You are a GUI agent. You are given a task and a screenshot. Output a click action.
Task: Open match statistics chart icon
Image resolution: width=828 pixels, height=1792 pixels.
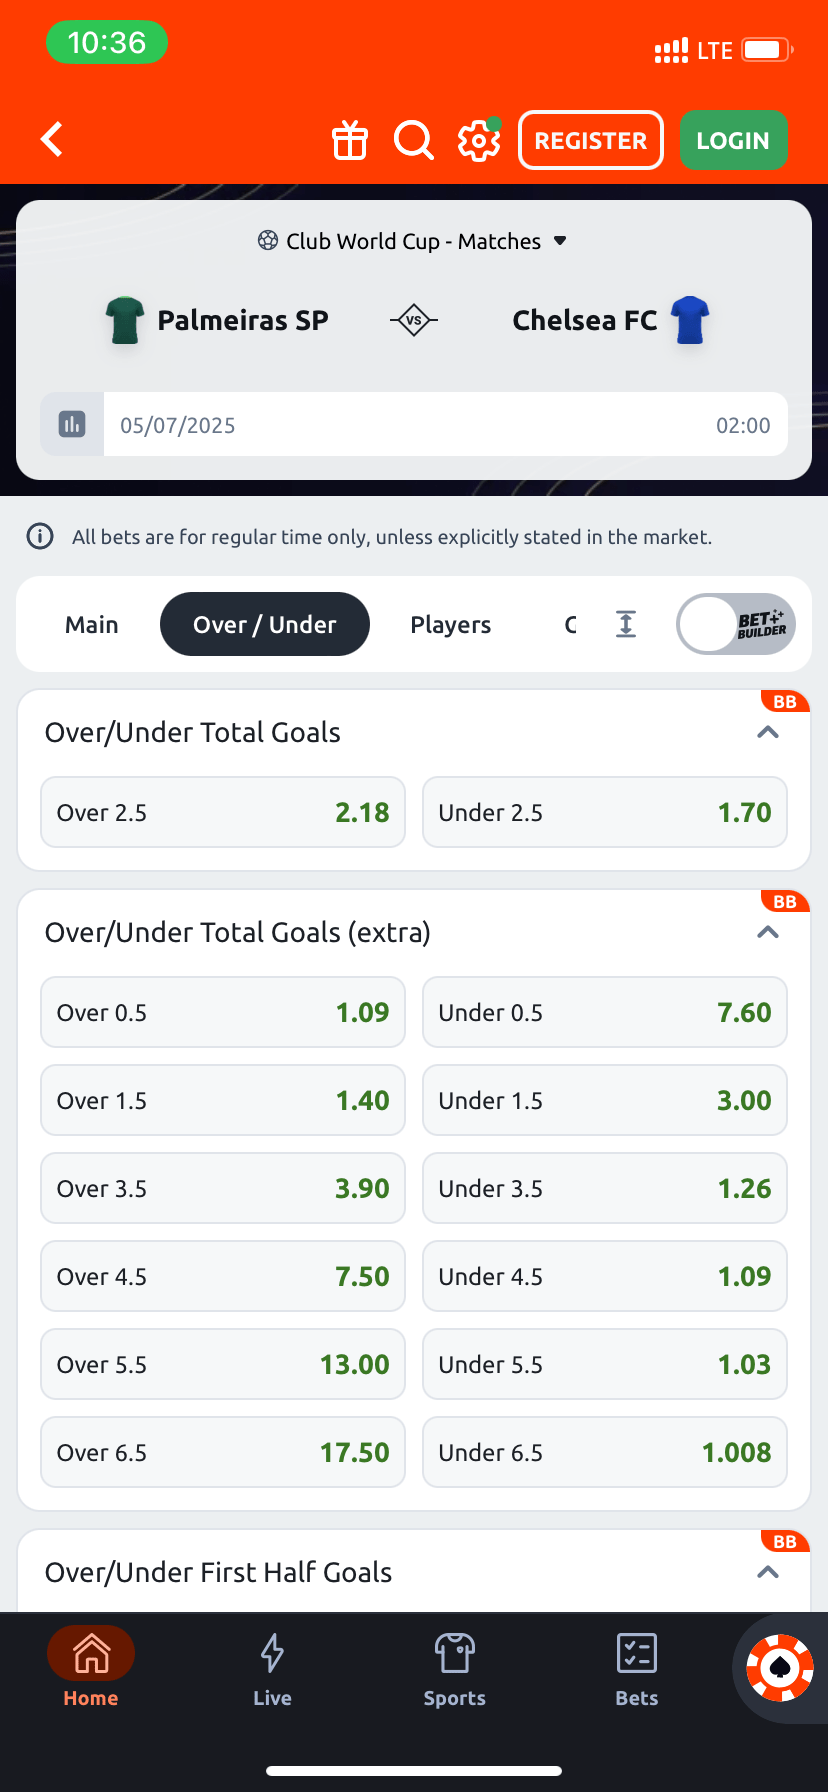(x=72, y=424)
